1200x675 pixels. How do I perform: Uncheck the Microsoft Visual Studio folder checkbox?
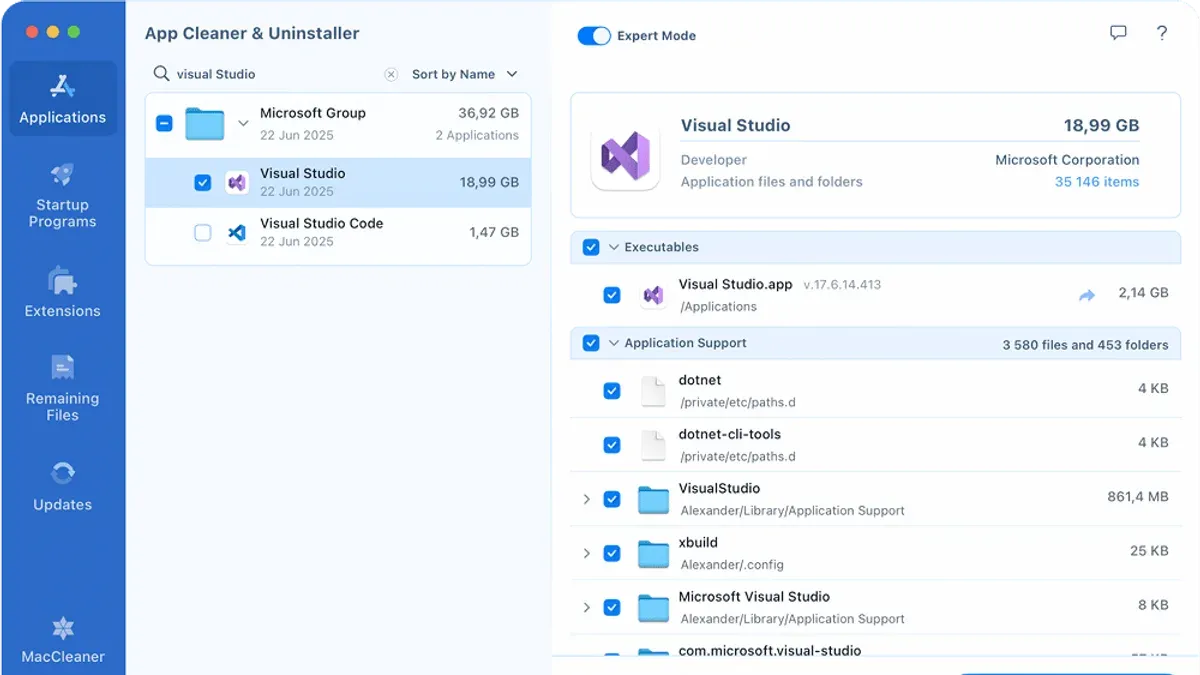point(612,607)
